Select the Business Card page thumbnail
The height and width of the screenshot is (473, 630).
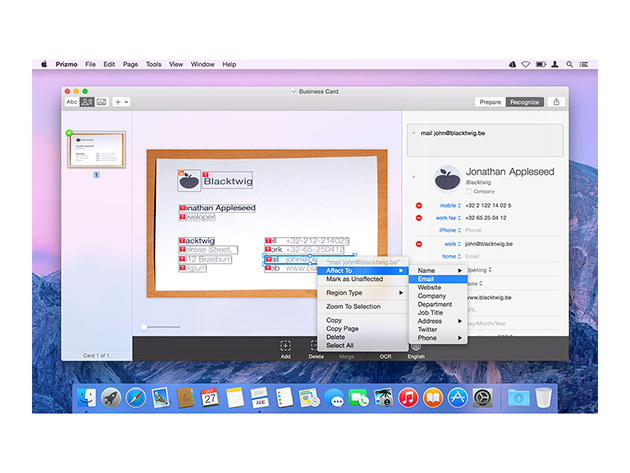pyautogui.click(x=96, y=149)
